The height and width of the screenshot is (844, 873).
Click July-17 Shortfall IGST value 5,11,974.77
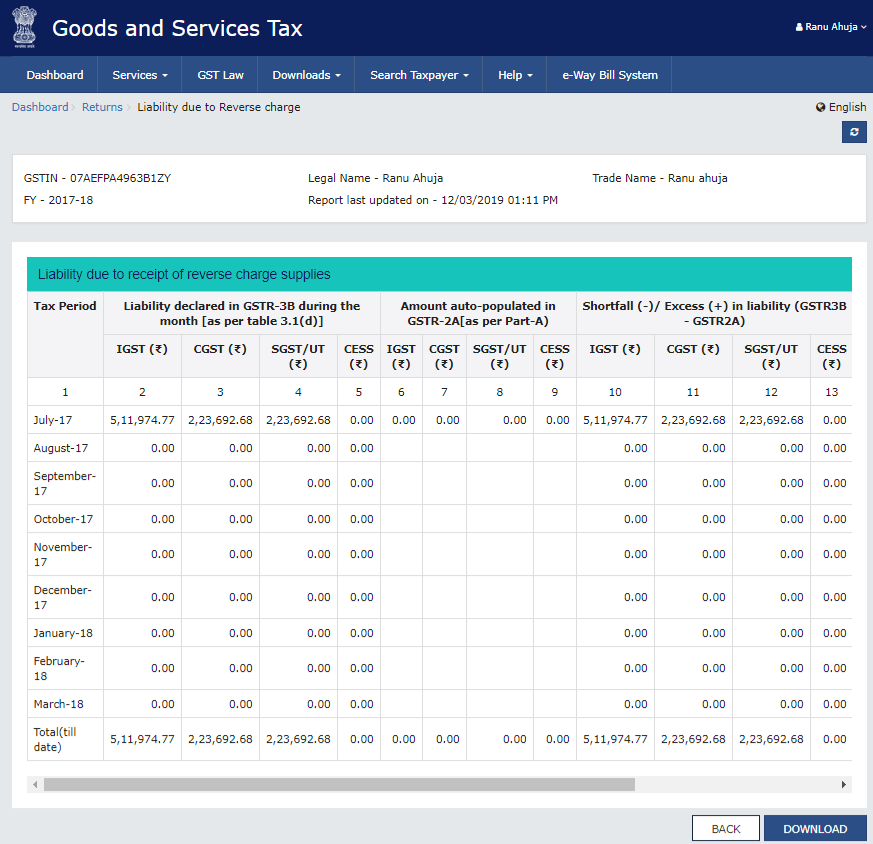615,420
